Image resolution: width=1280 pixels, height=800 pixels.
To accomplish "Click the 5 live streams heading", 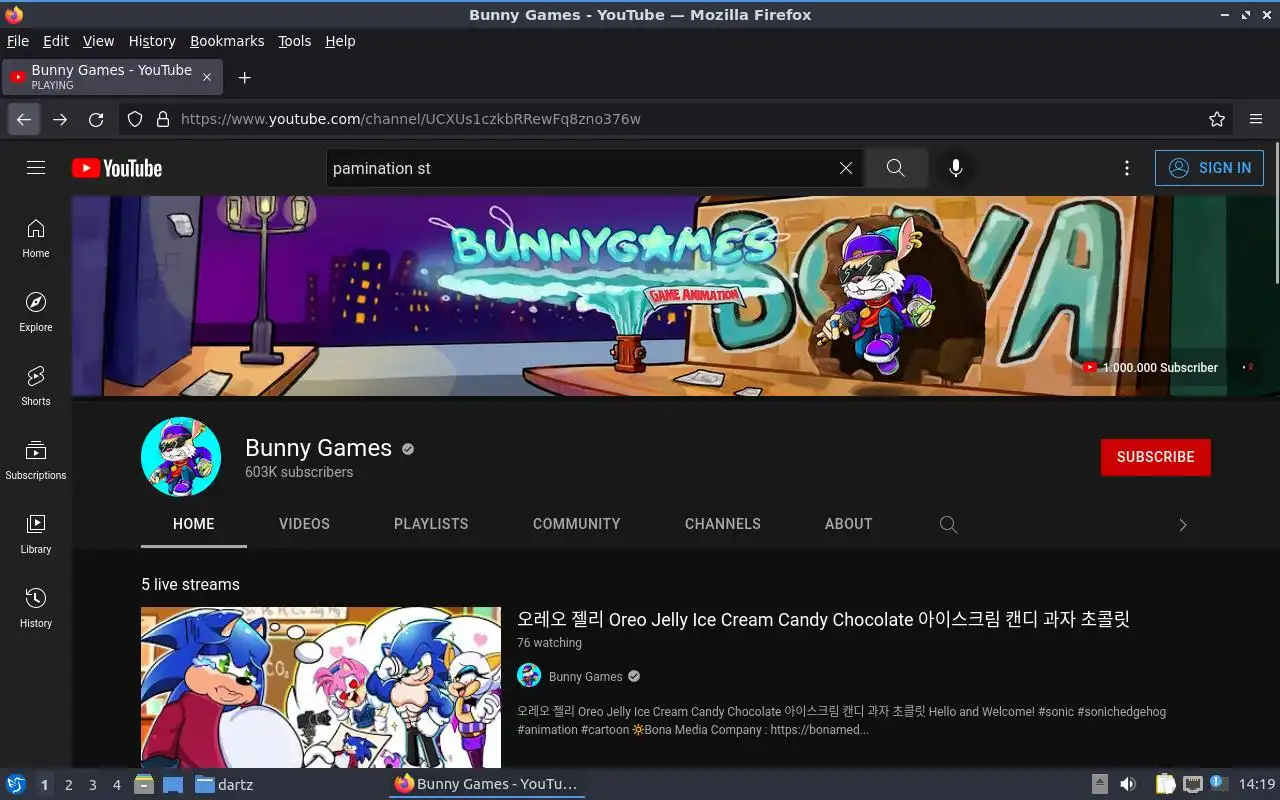I will point(190,584).
